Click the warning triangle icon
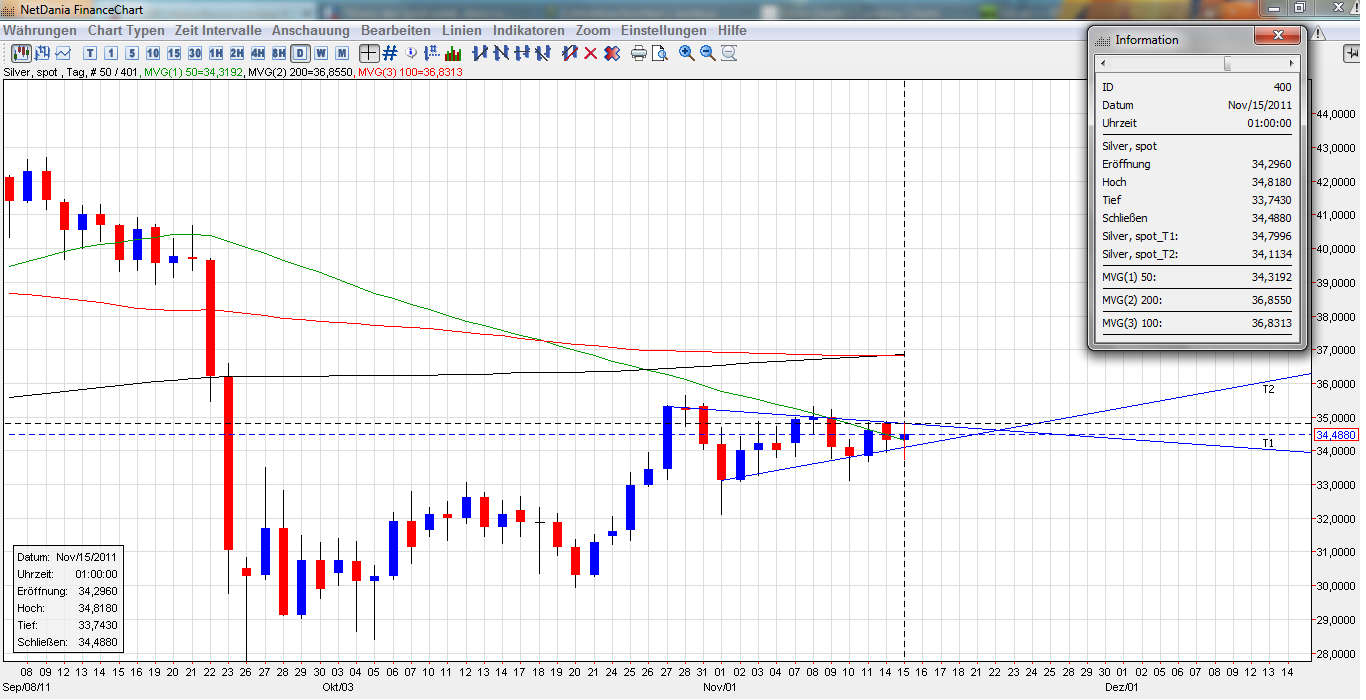 [x=1319, y=33]
